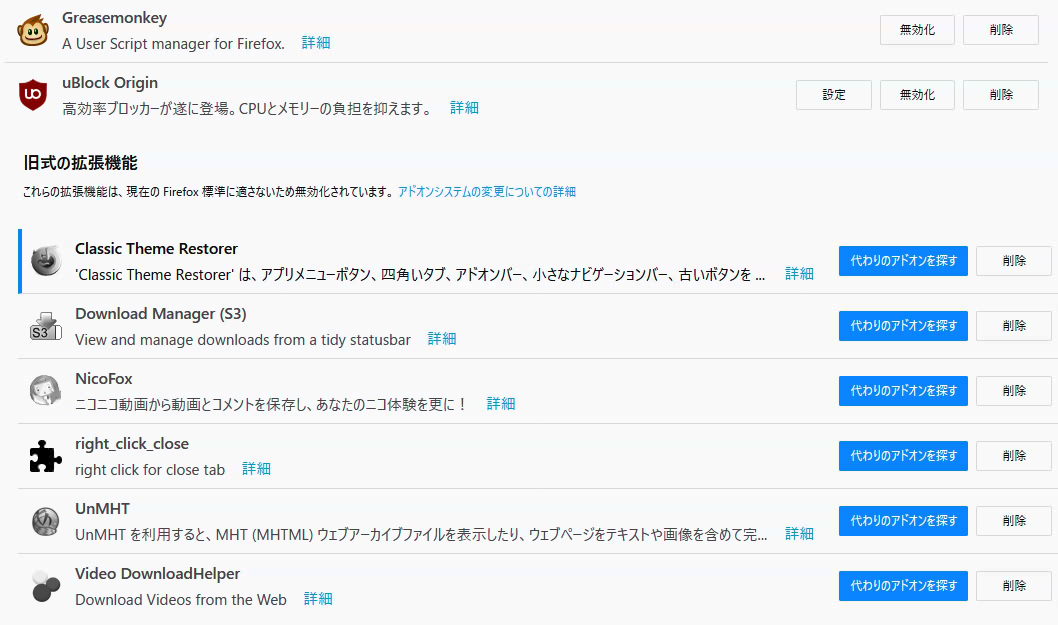Click description 'A User Script manager for Firefox.'
The height and width of the screenshot is (625, 1058).
tap(173, 44)
